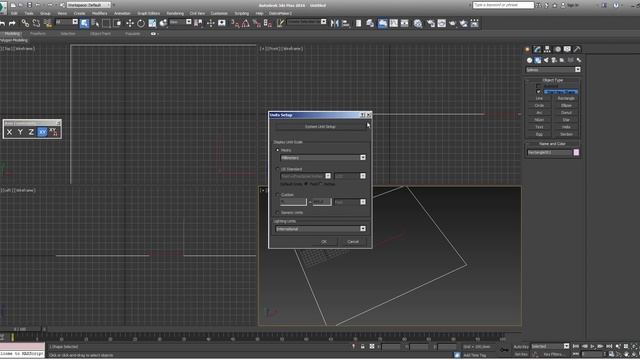This screenshot has height=360, width=640.
Task: Open the reference coordinate system dropdown
Action: (180, 22)
